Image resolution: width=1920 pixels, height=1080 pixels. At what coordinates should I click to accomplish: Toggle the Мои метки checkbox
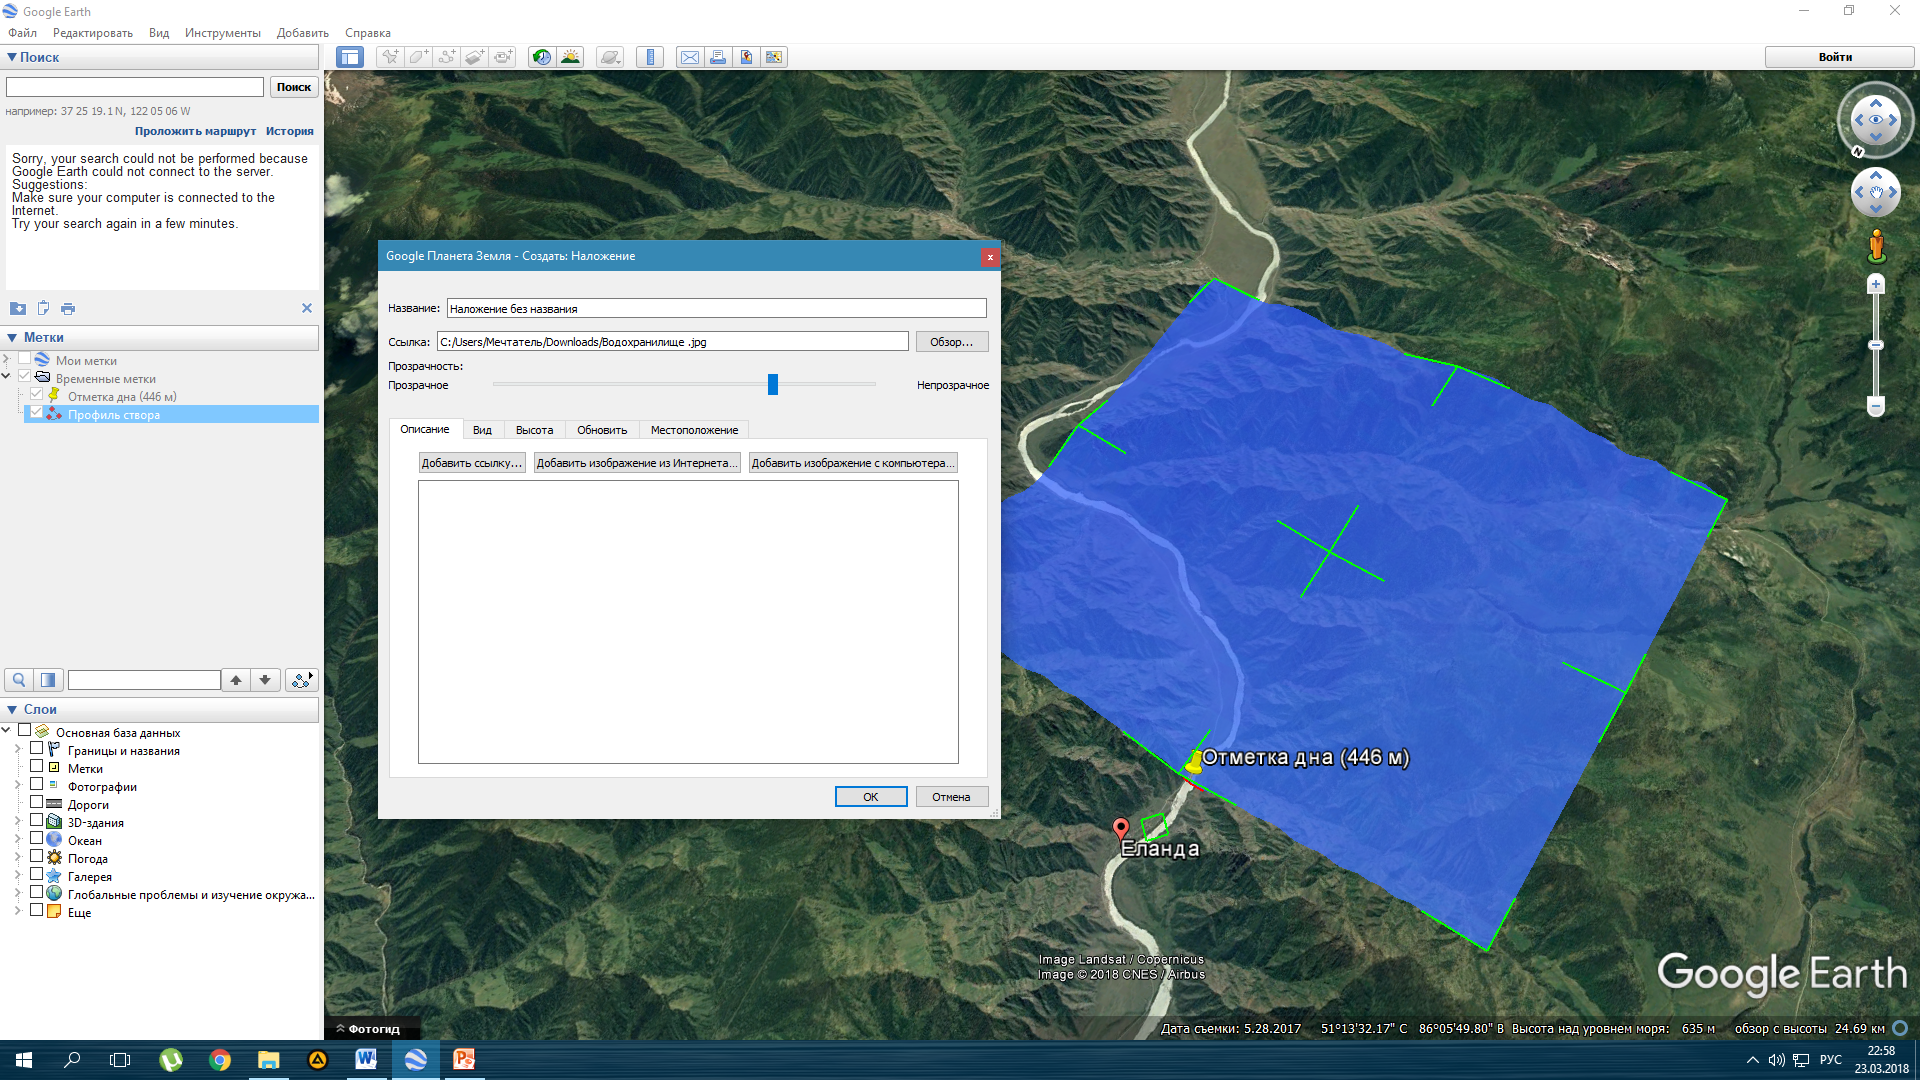point(24,360)
